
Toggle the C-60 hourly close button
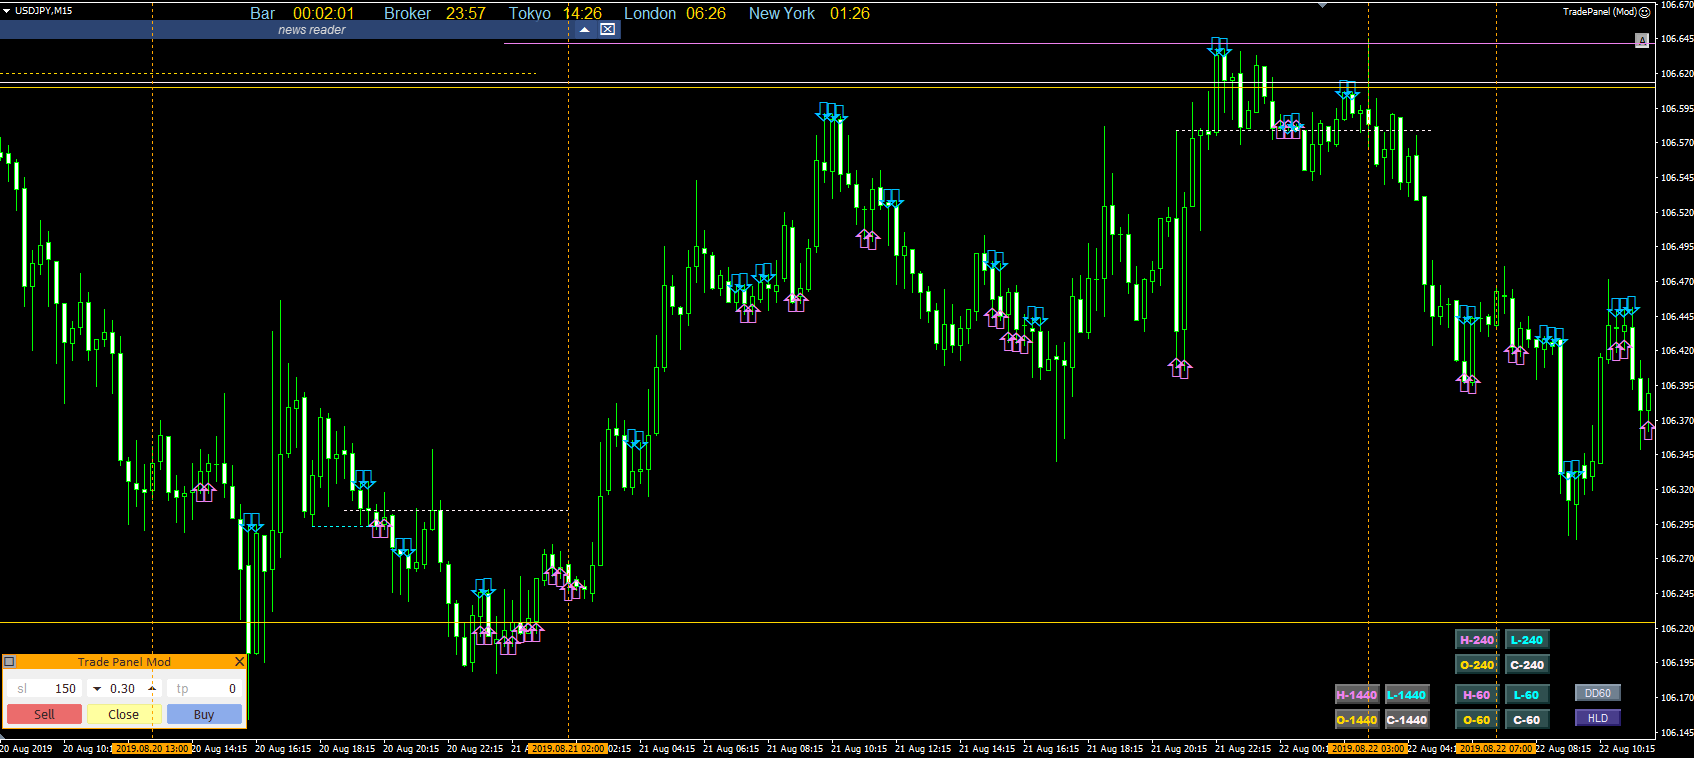click(1526, 720)
